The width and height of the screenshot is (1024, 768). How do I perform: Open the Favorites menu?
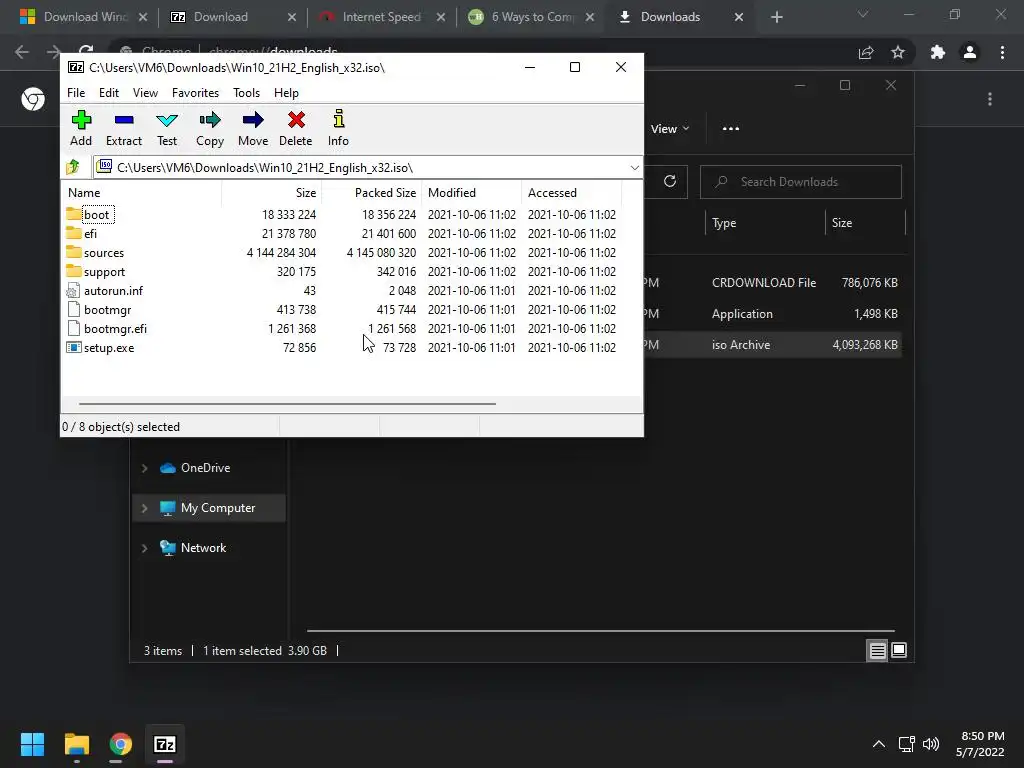click(x=195, y=93)
